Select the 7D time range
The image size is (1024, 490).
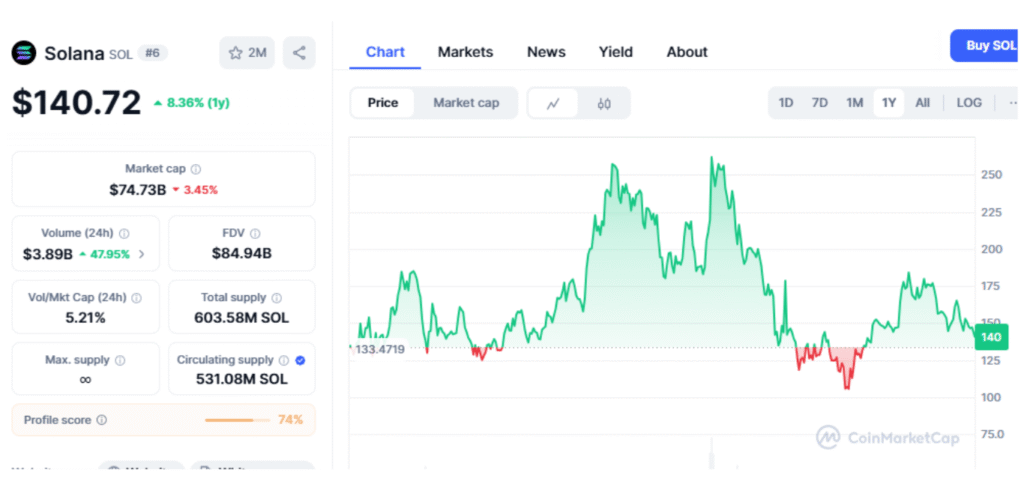(x=820, y=103)
